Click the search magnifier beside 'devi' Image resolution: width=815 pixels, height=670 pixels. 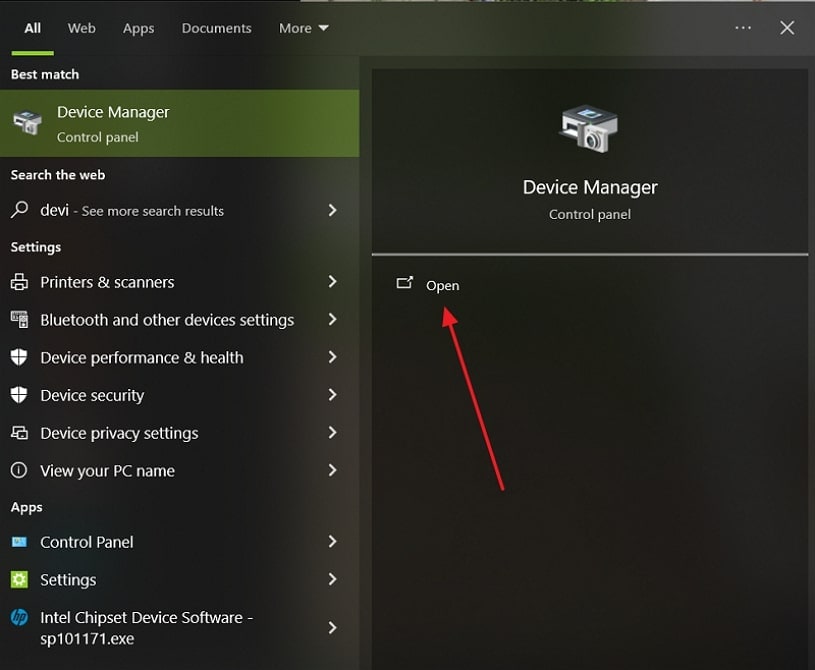click(18, 210)
